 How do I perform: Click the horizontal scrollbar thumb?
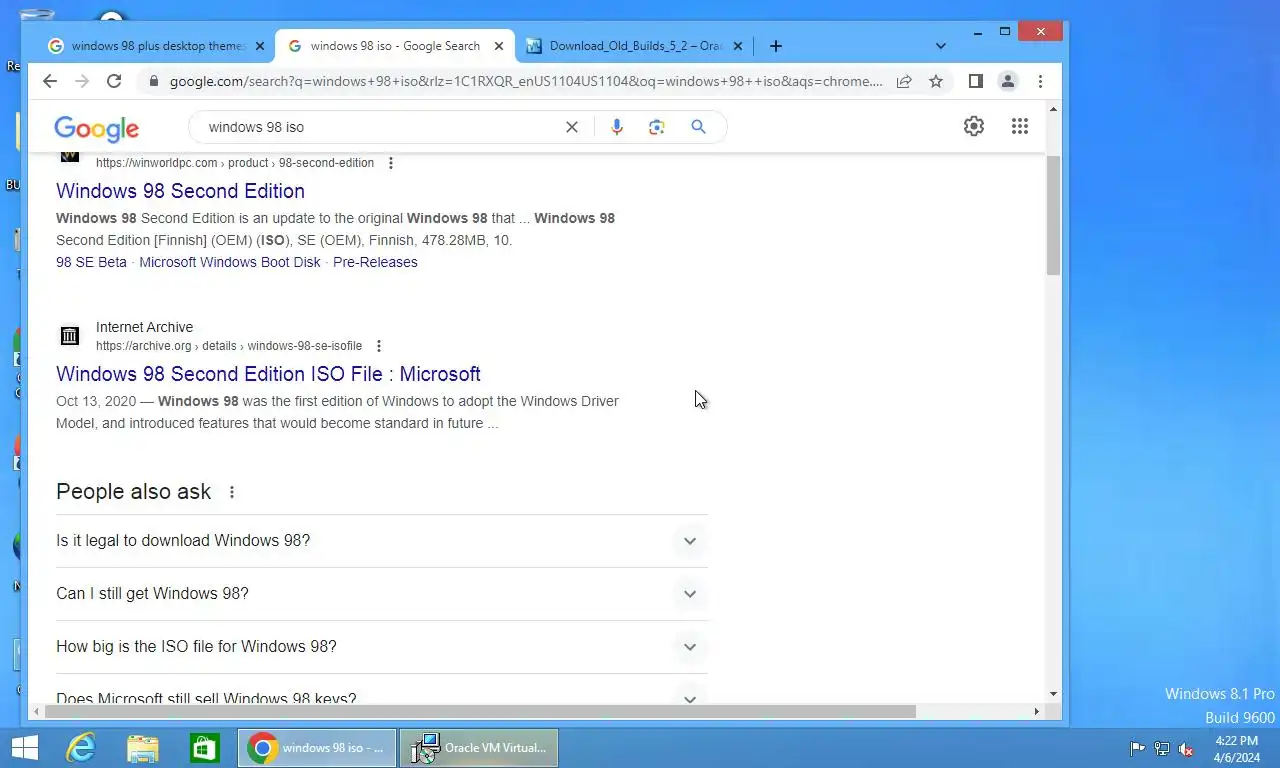pos(479,712)
